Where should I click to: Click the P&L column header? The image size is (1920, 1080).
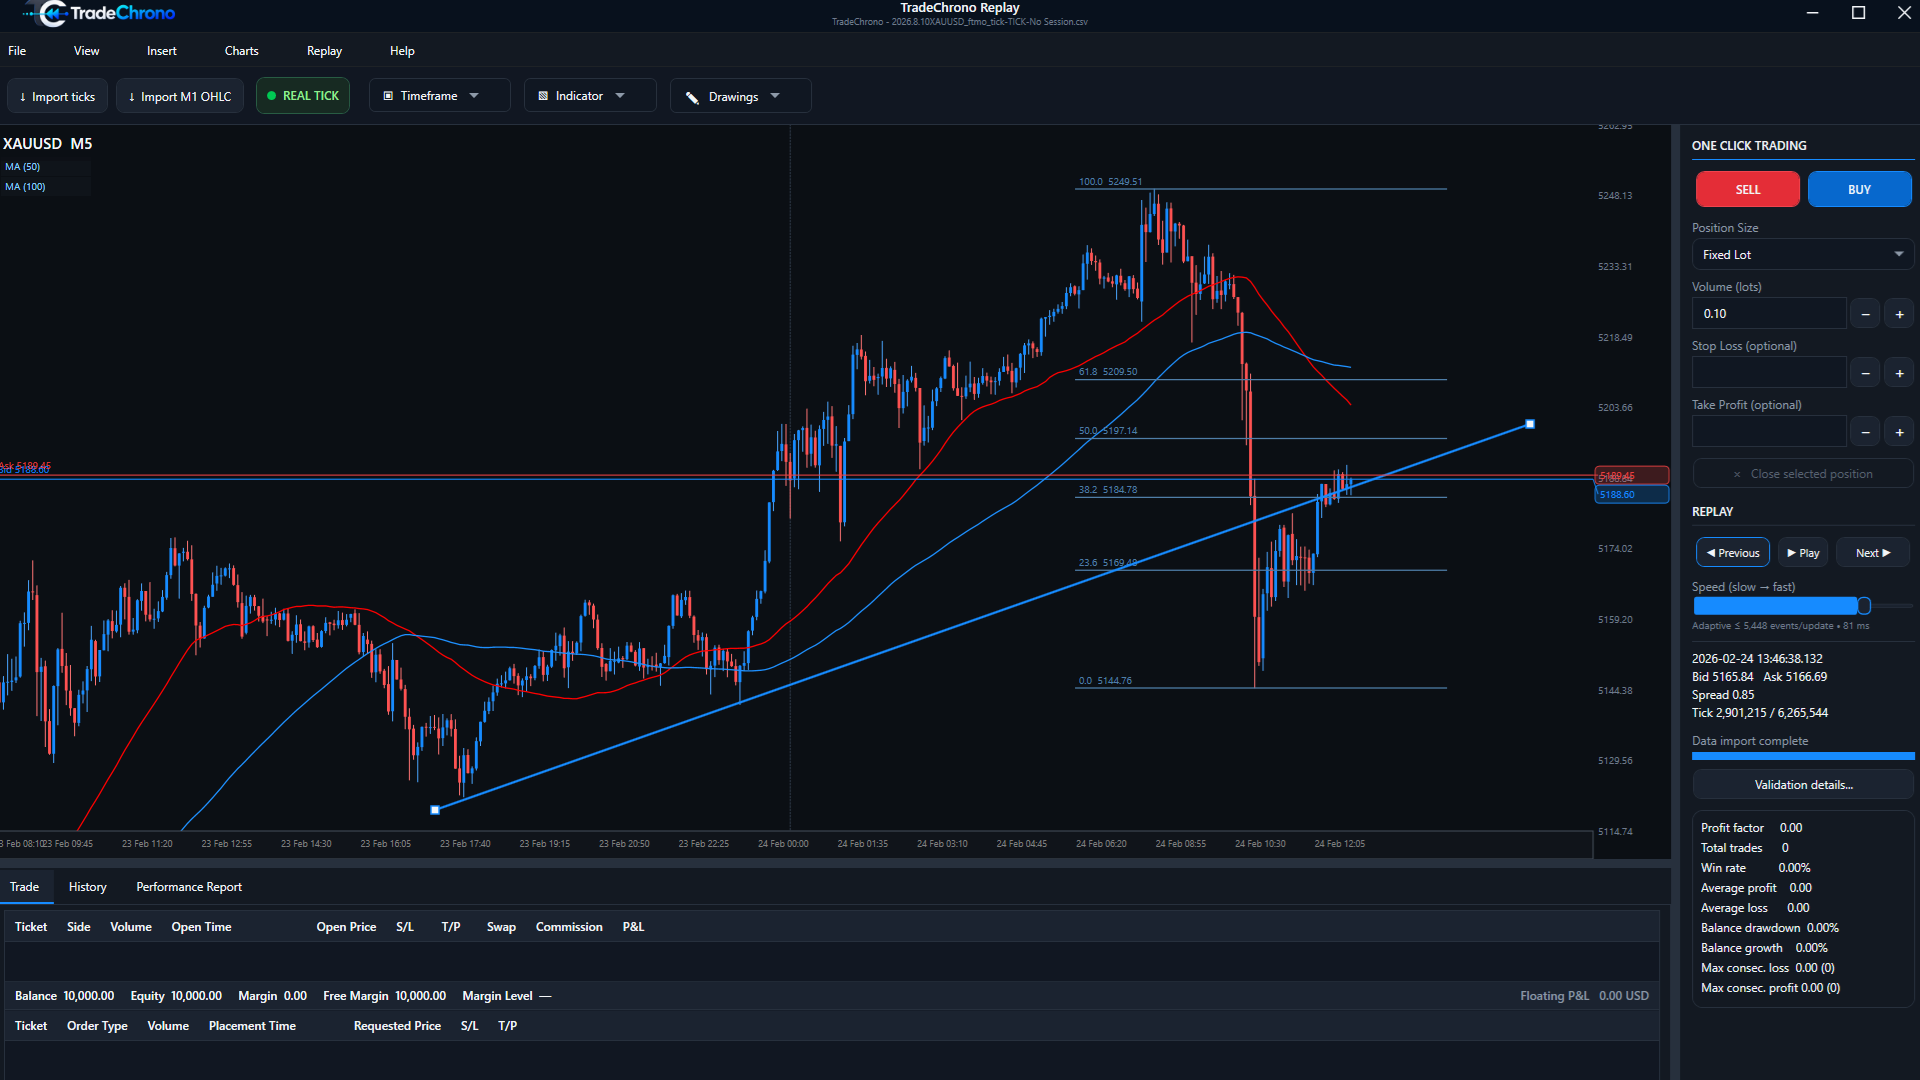633,927
